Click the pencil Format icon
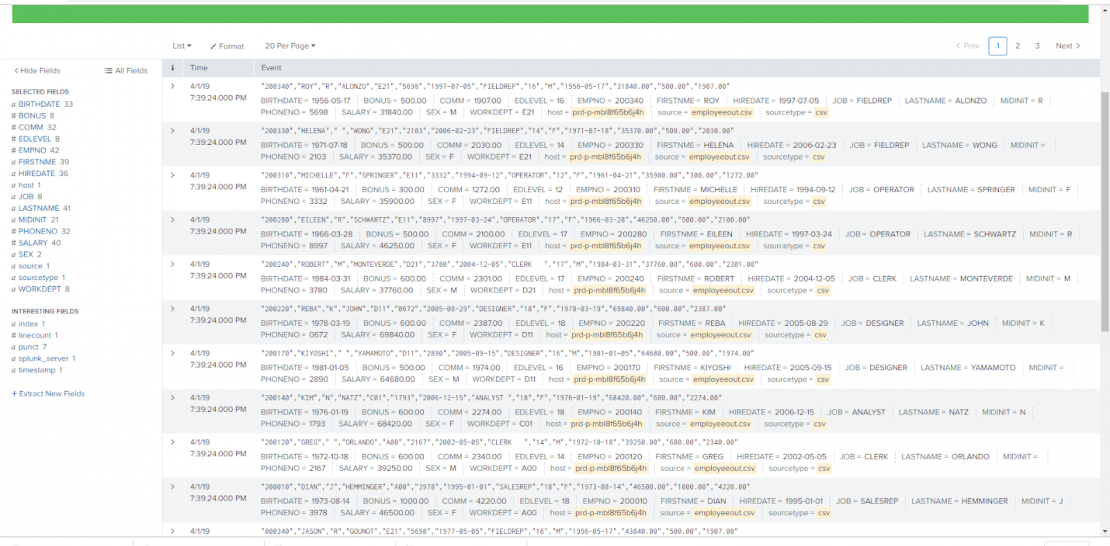Viewport: 1110px width, 546px height. (x=214, y=46)
